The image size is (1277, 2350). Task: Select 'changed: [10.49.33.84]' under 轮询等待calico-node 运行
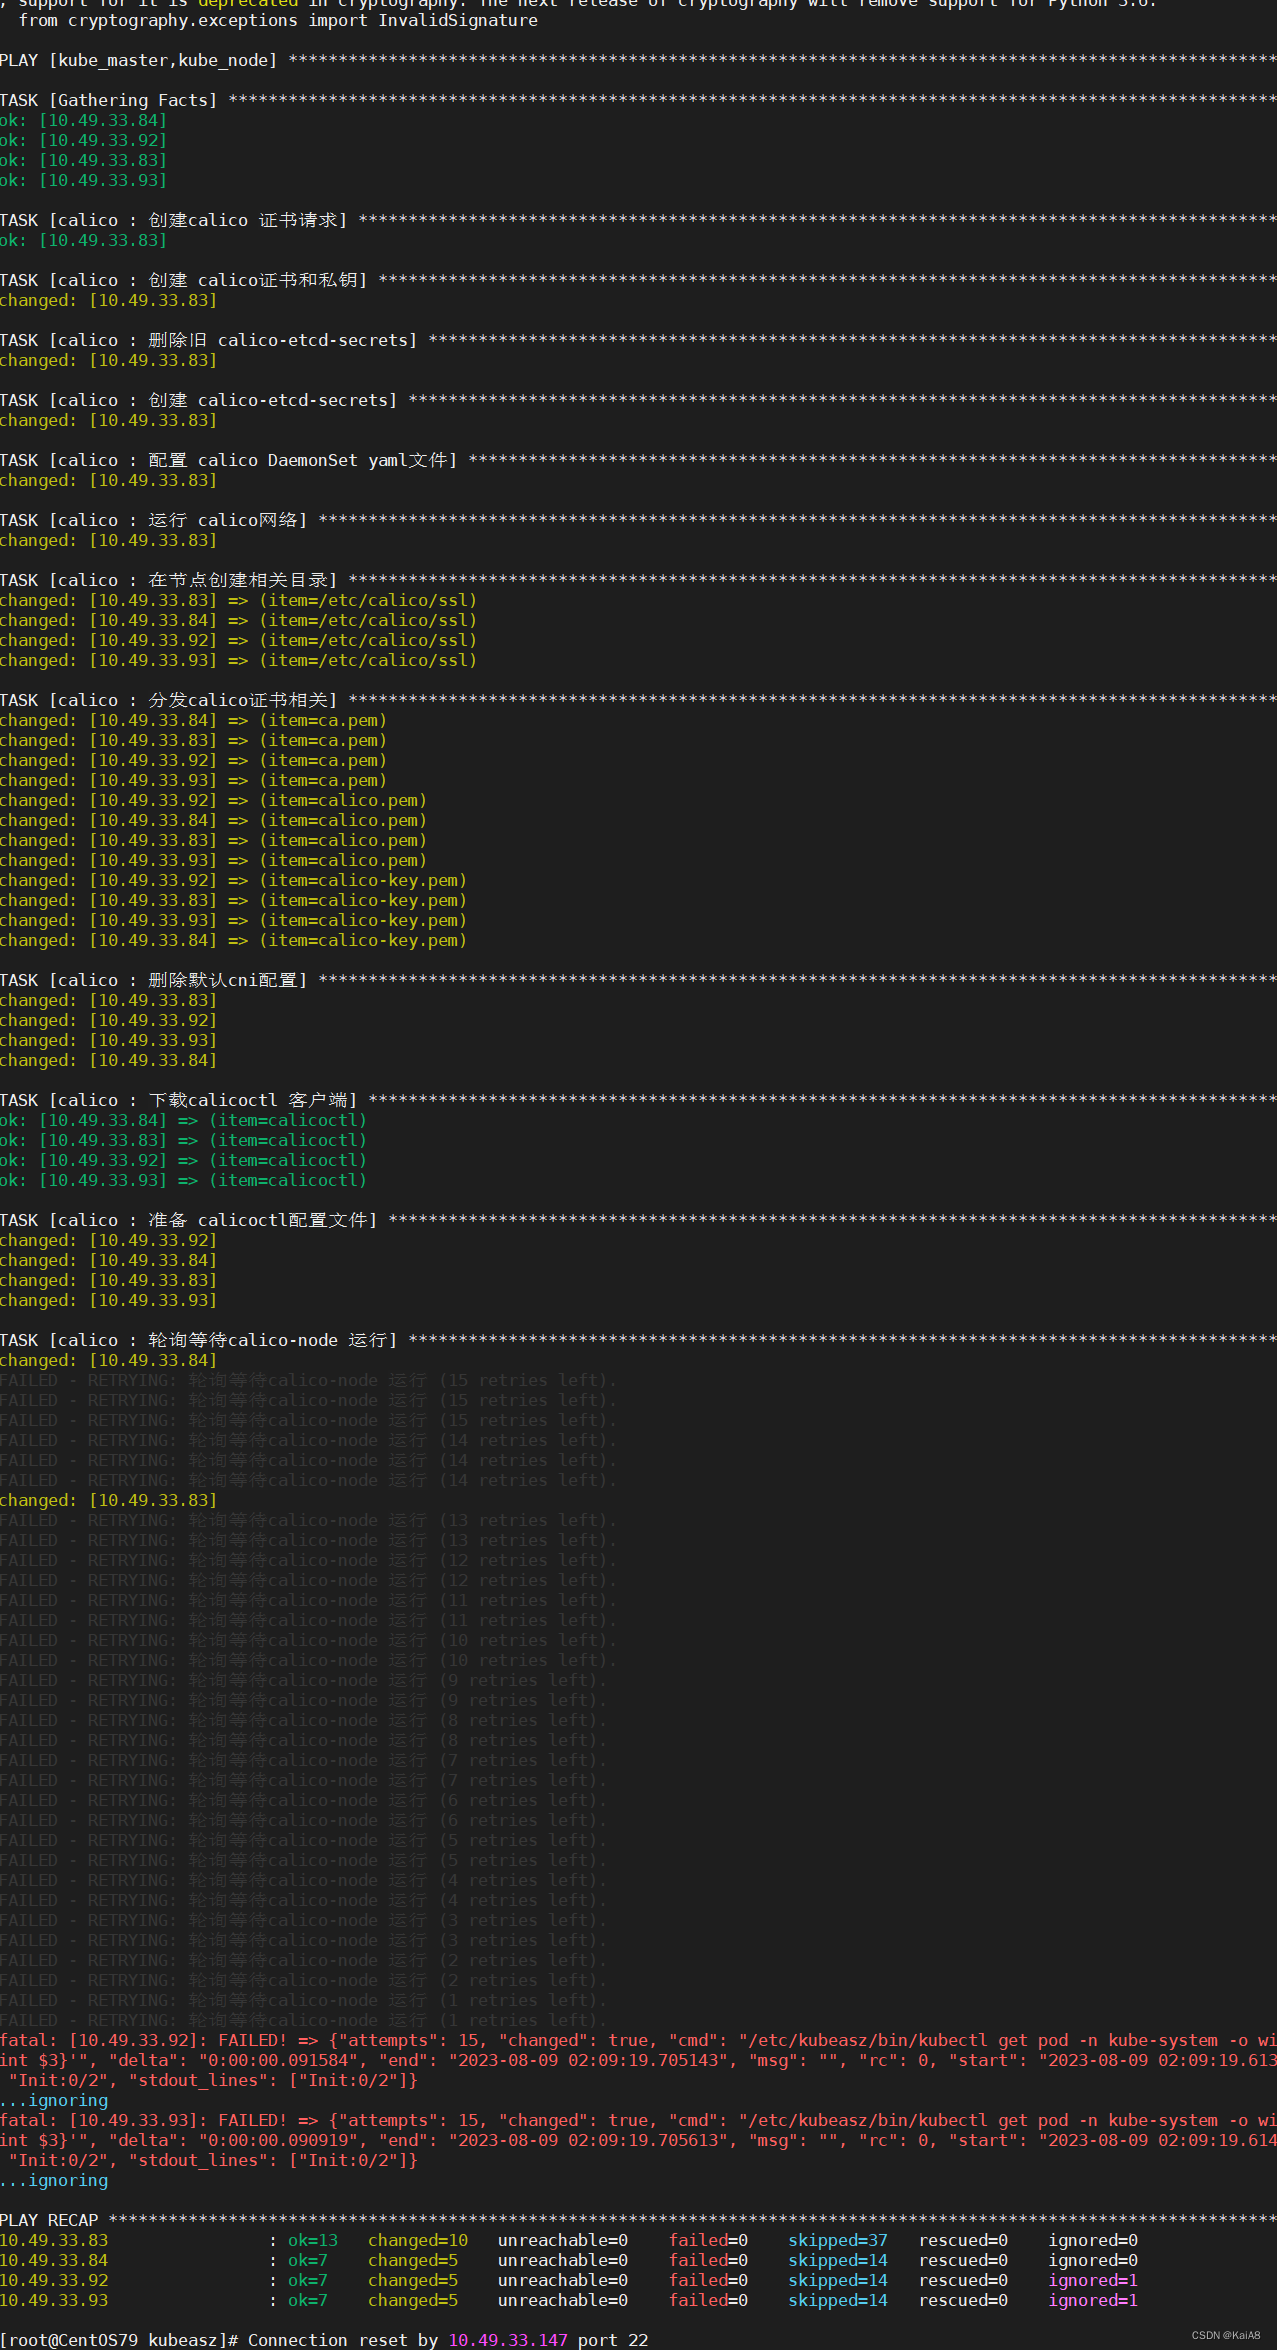click(108, 1360)
